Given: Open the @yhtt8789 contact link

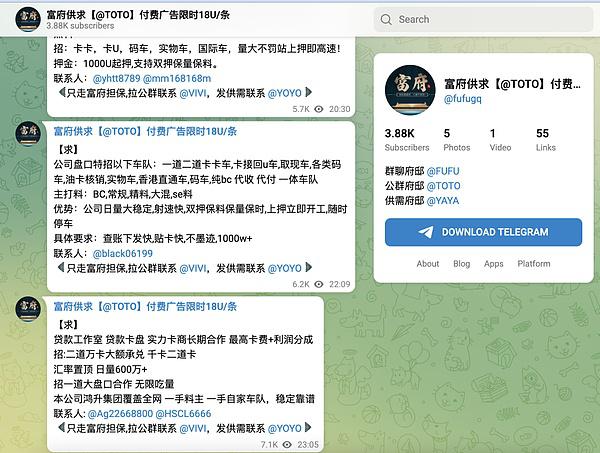Looking at the screenshot, I should click(116, 78).
